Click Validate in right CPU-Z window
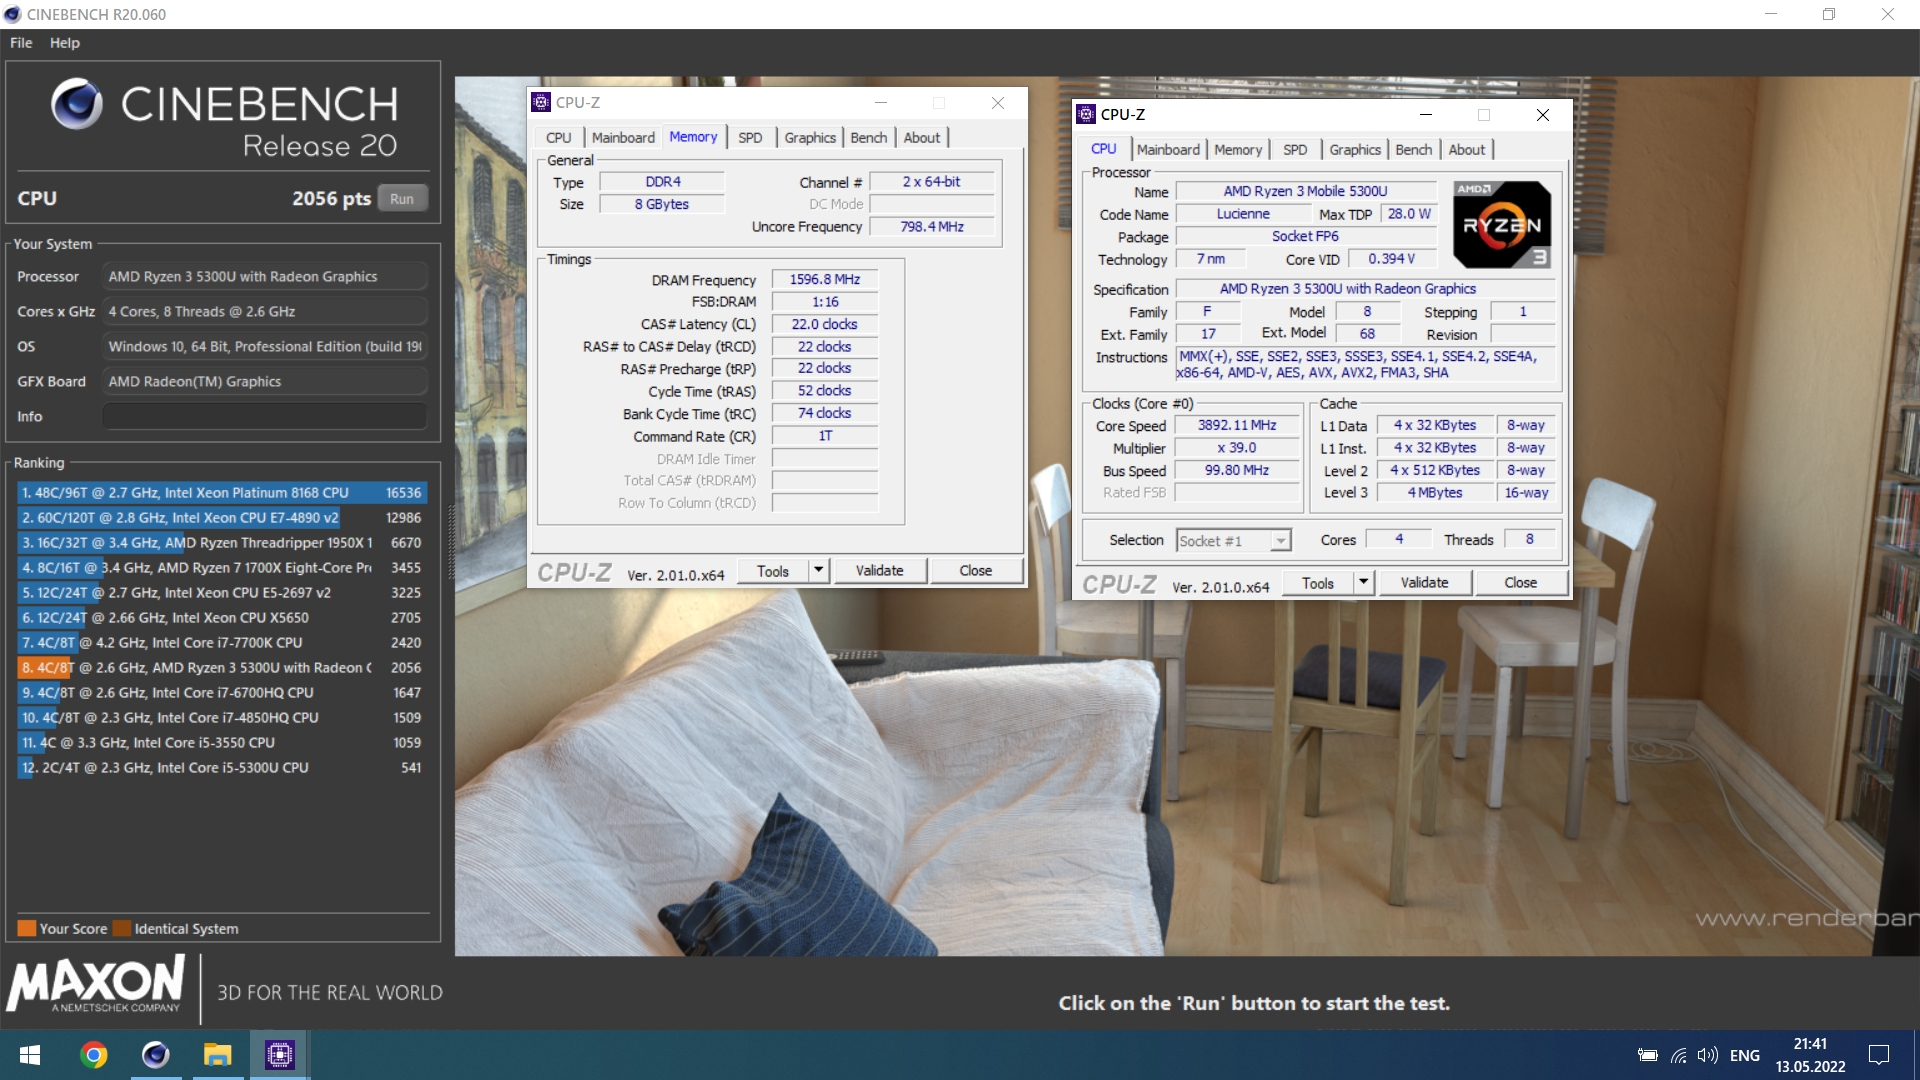The height and width of the screenshot is (1080, 1920). (x=1425, y=583)
